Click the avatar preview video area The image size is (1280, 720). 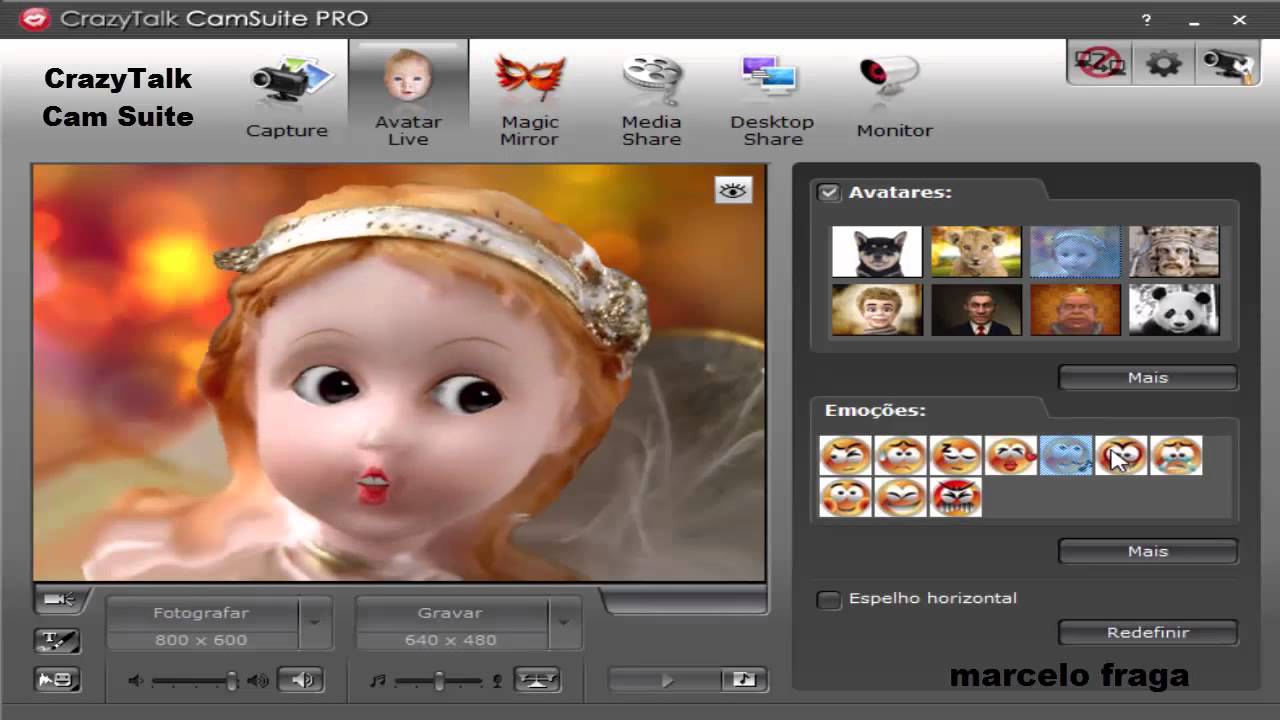399,372
